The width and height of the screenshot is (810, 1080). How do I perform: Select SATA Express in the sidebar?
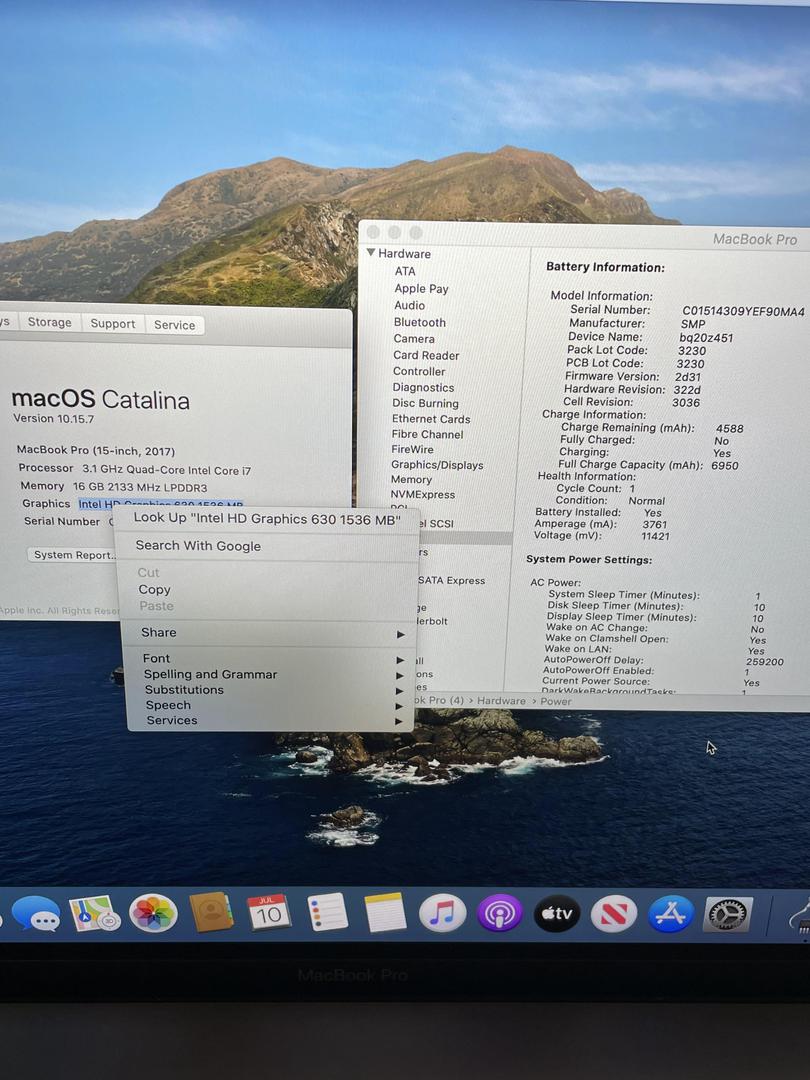click(451, 581)
